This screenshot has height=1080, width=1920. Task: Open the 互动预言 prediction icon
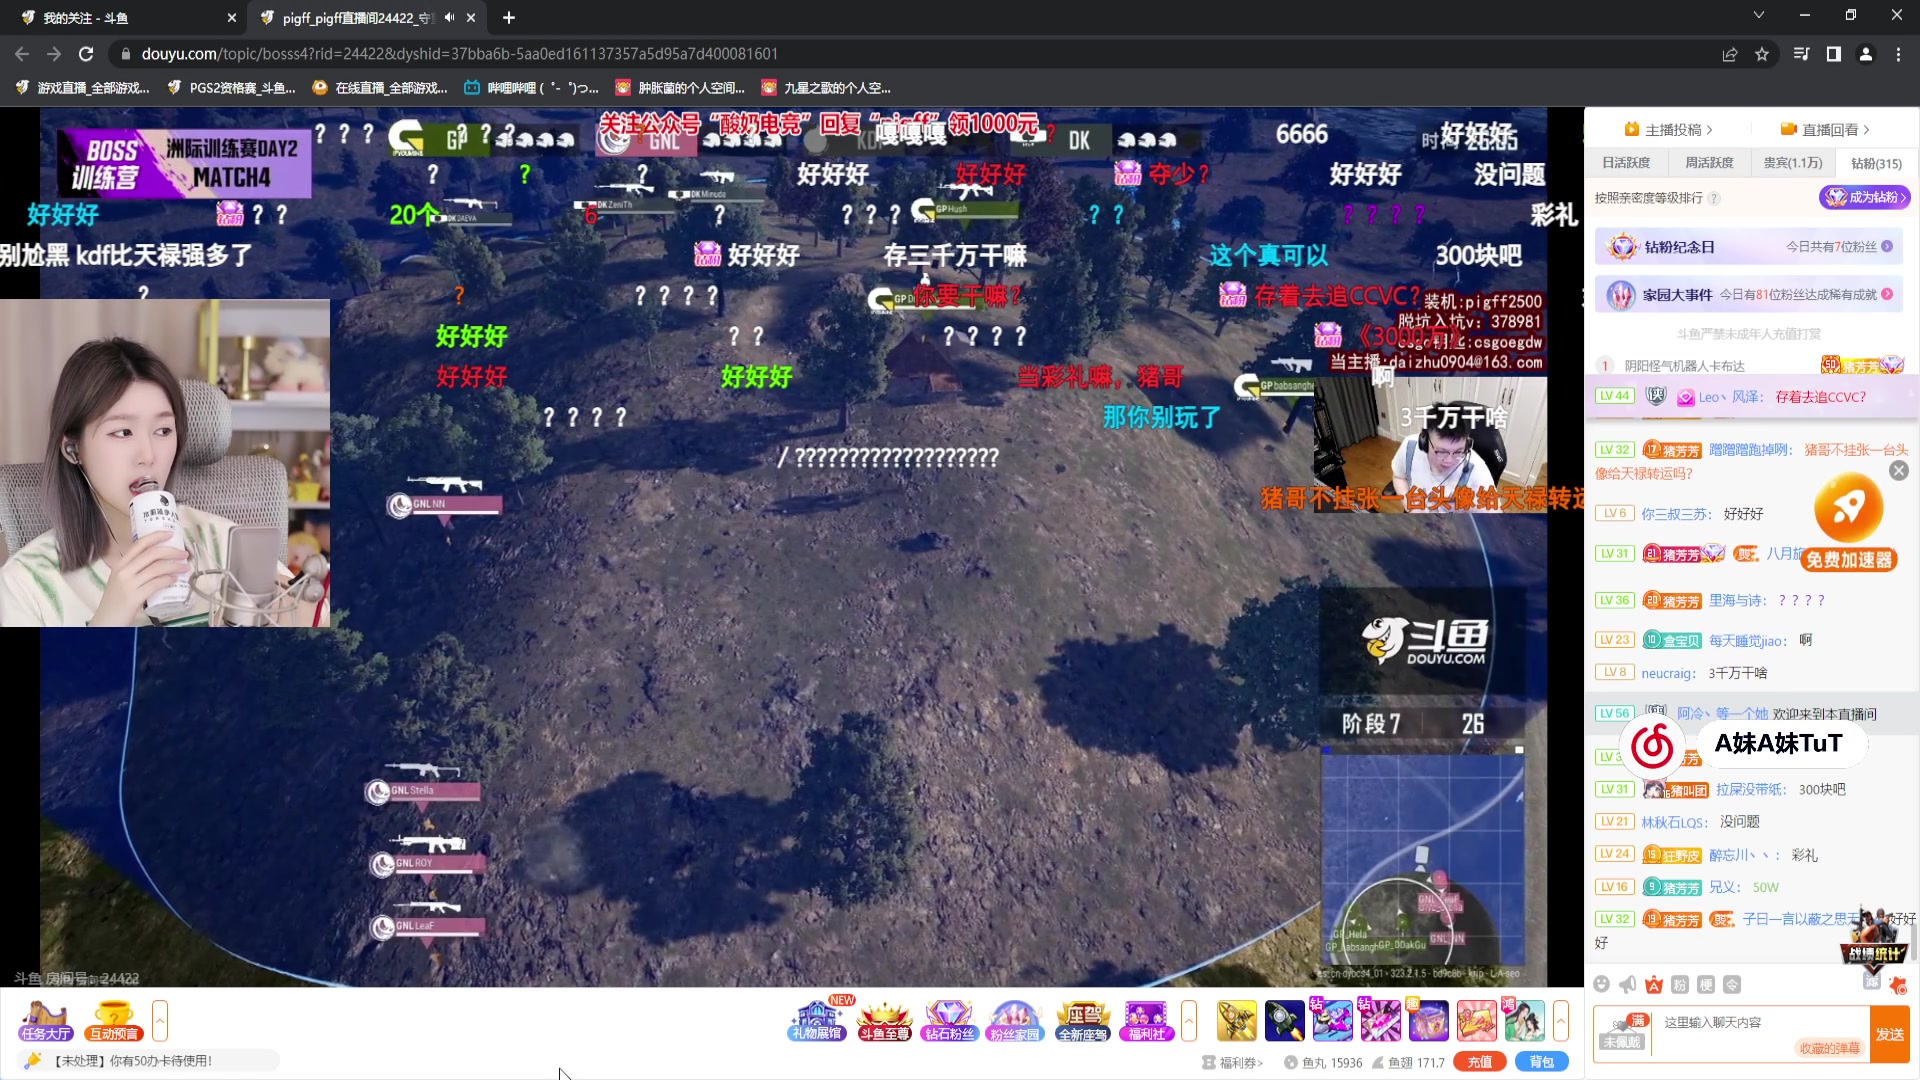[113, 1021]
